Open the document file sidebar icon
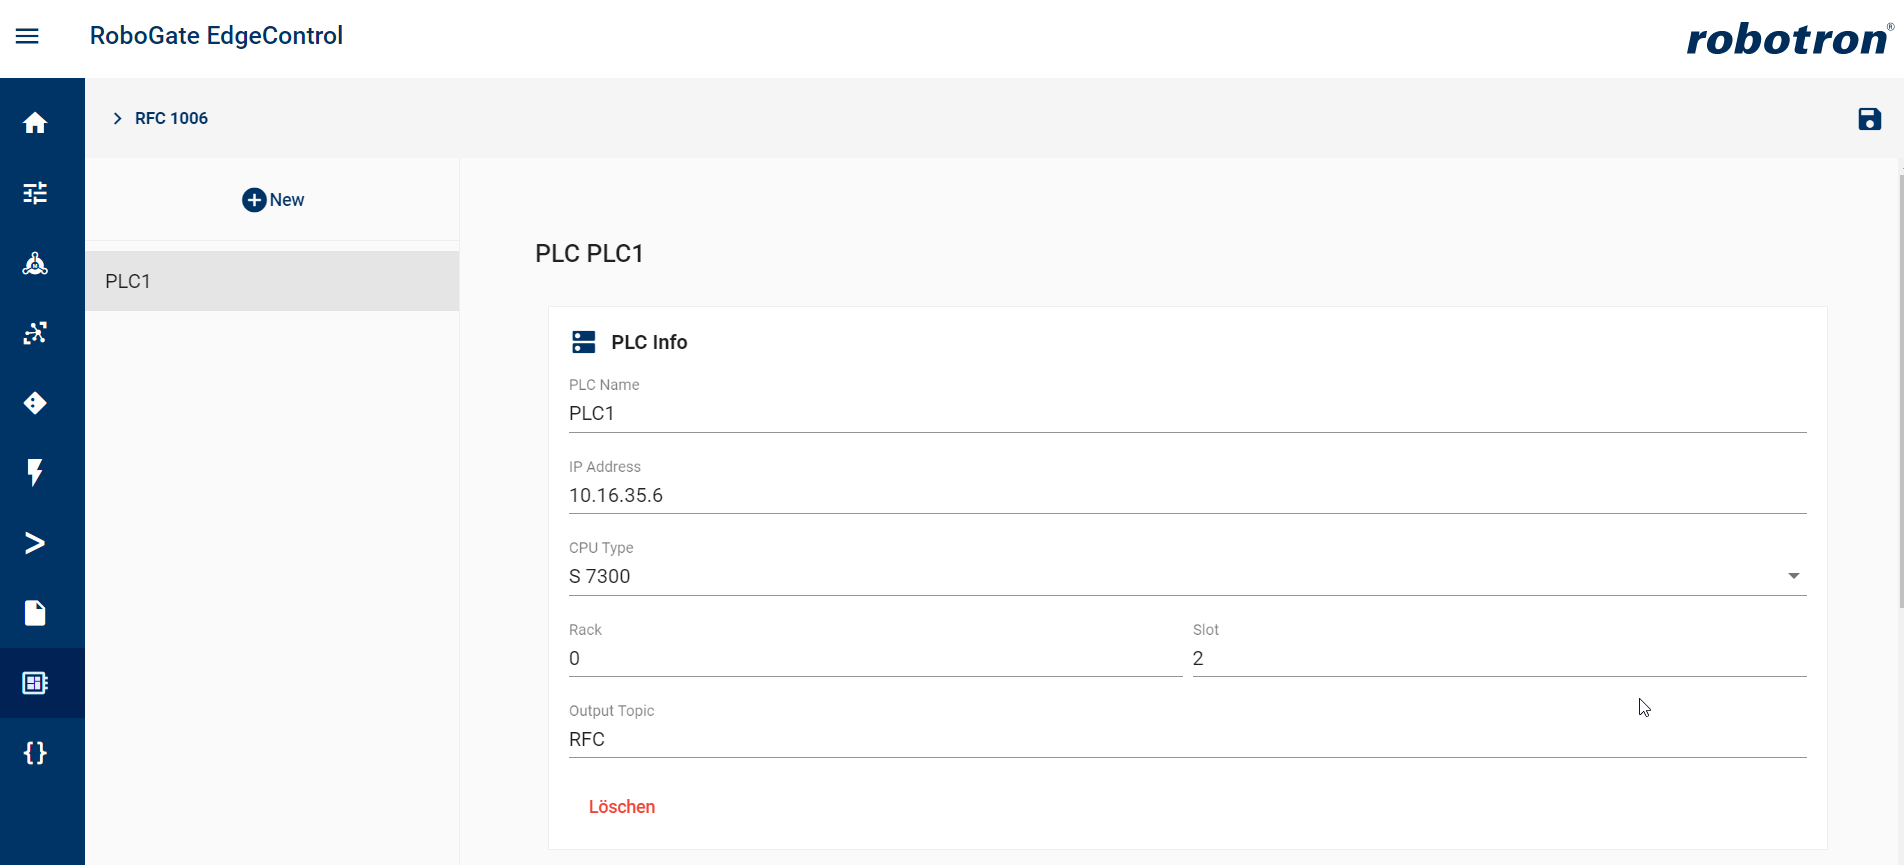The width and height of the screenshot is (1904, 865). [x=35, y=613]
